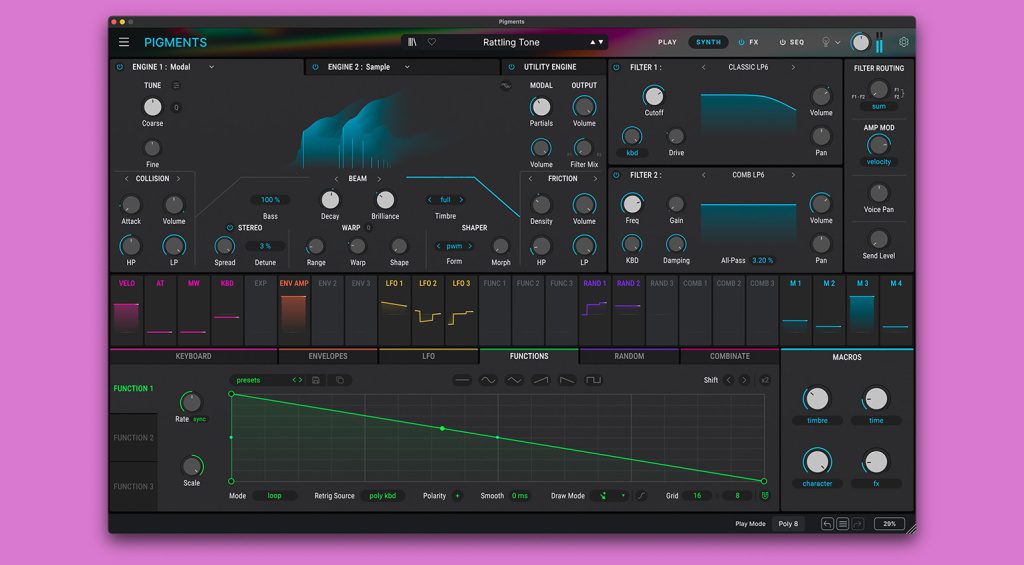Viewport: 1024px width, 565px height.
Task: Open Engine 2 Sample type dropdown
Action: (x=407, y=67)
